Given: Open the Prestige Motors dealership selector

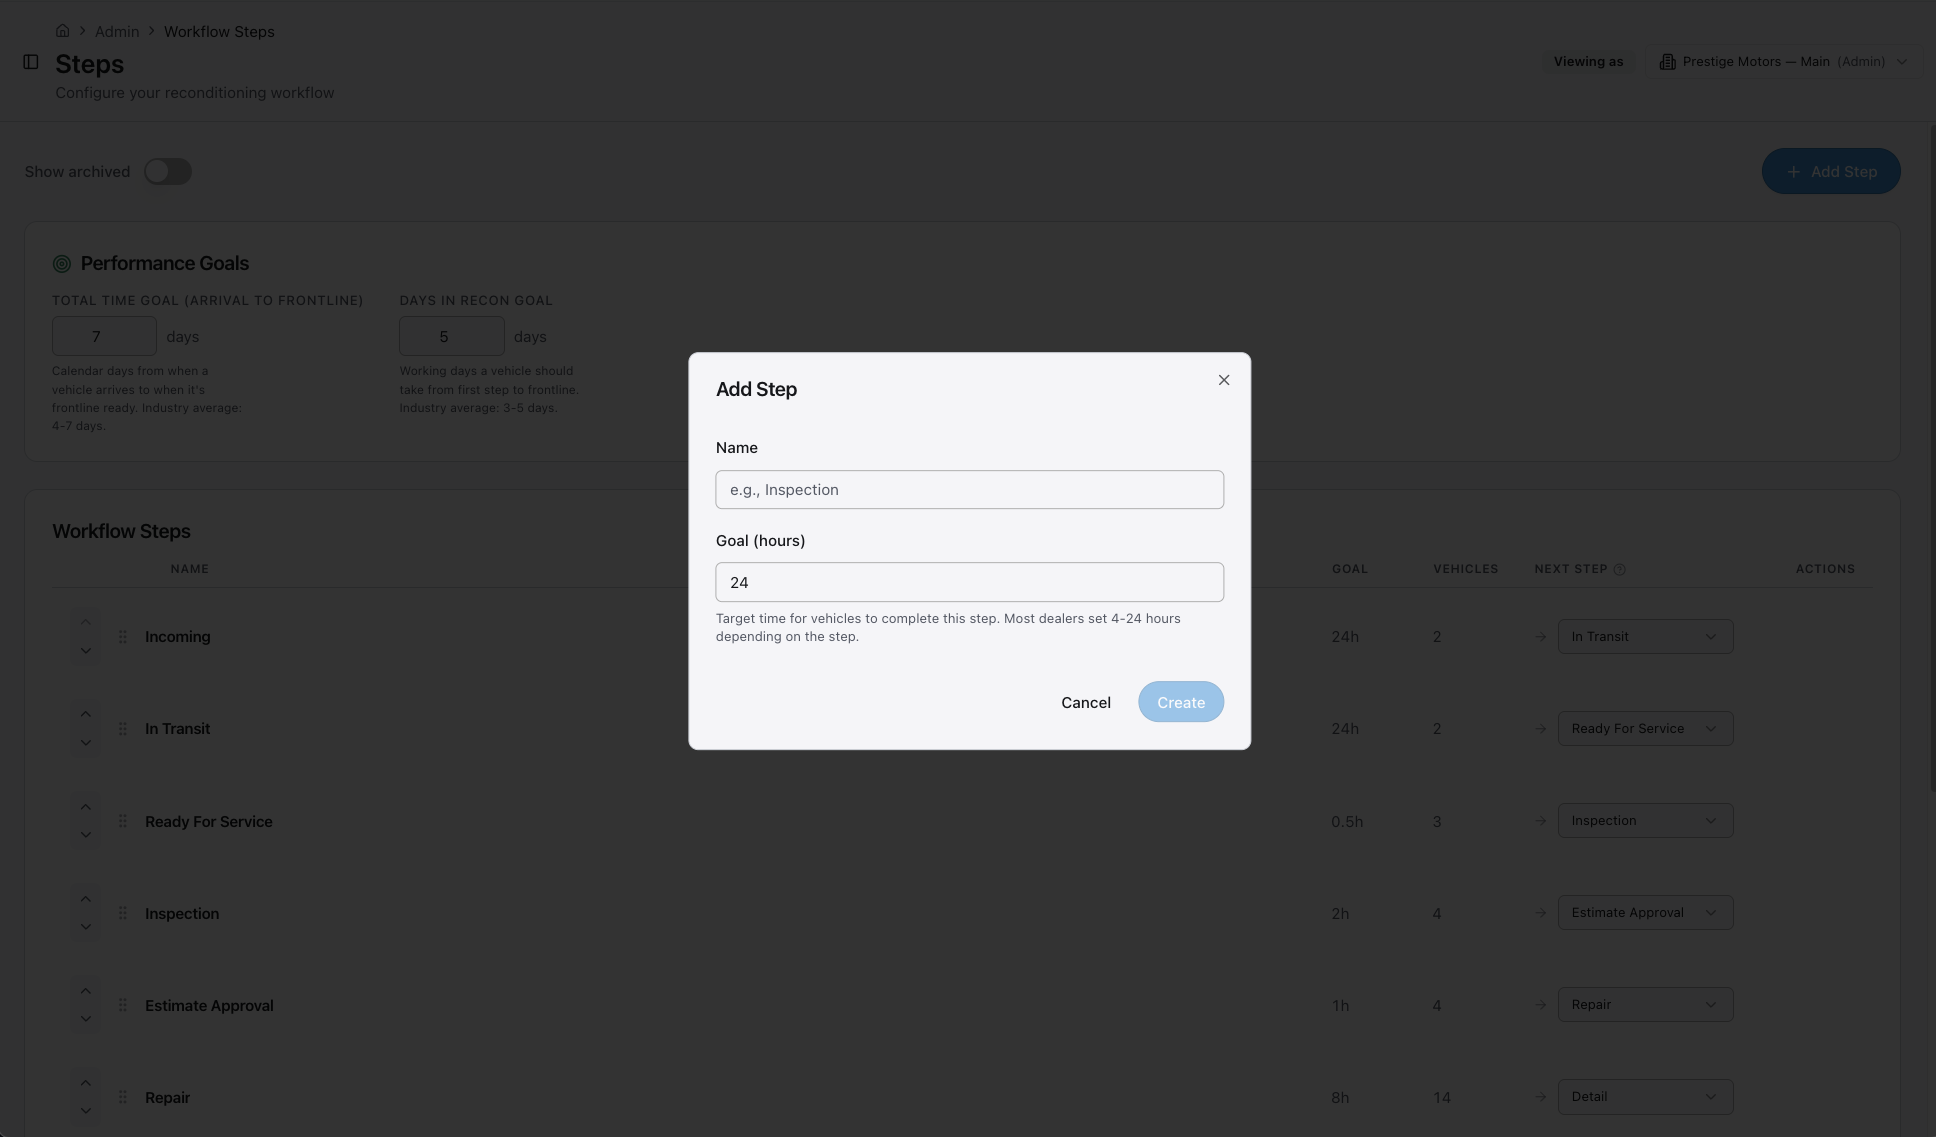Looking at the screenshot, I should (1783, 62).
